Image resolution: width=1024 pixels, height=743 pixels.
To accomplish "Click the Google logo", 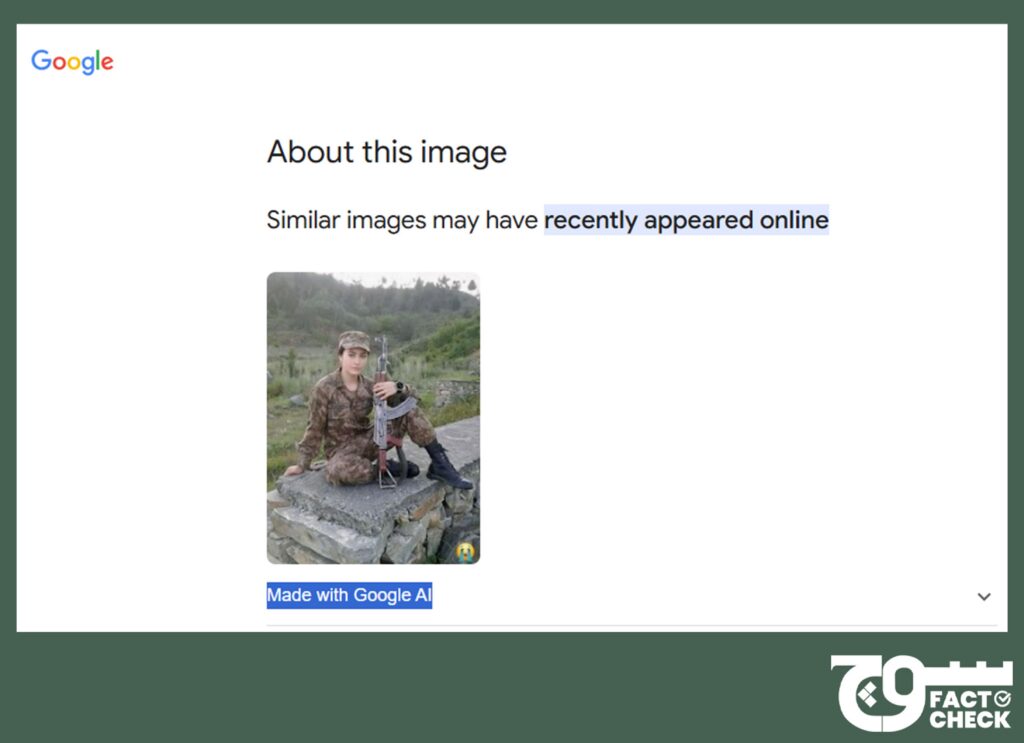I will click(72, 62).
